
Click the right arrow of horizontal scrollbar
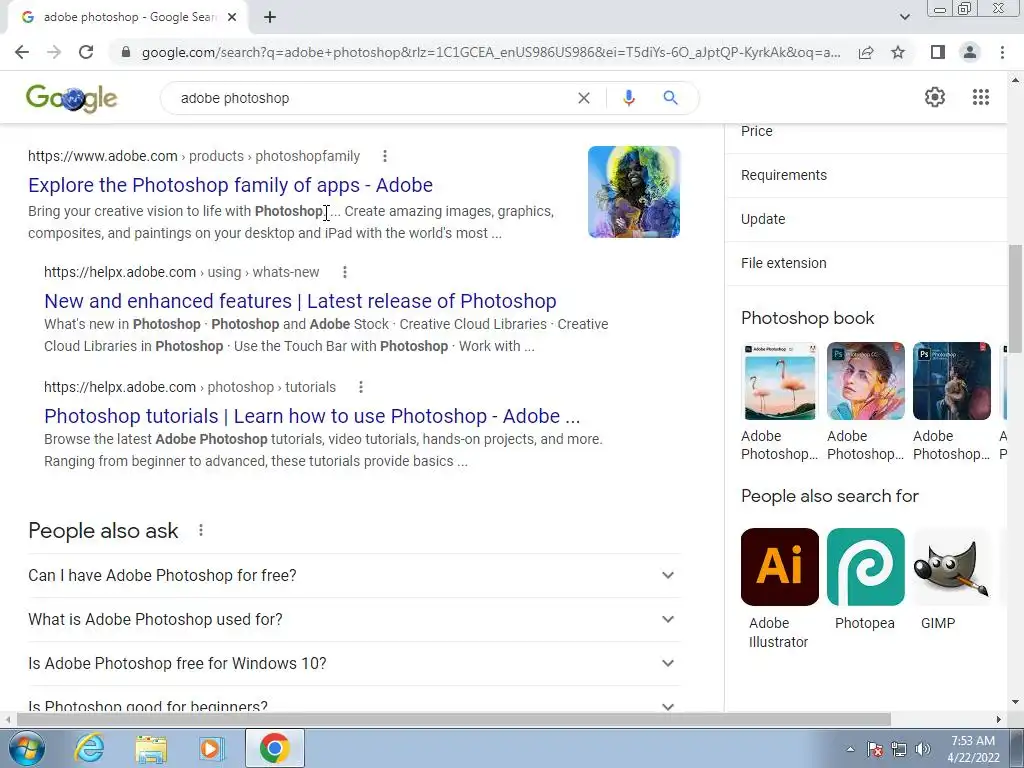(999, 719)
